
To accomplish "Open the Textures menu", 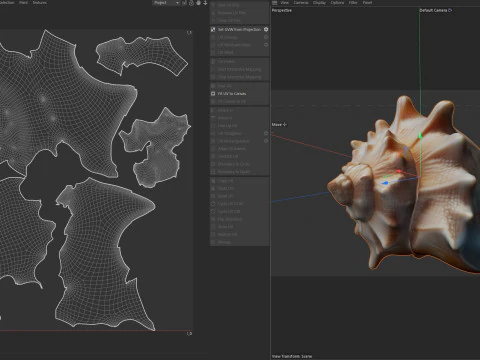I will coord(40,3).
